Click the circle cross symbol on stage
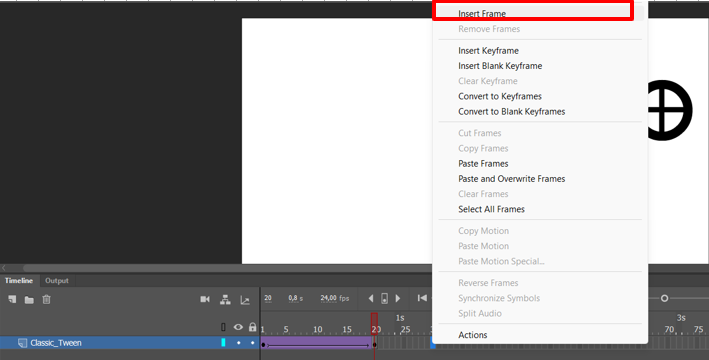This screenshot has height=360, width=709. click(670, 110)
